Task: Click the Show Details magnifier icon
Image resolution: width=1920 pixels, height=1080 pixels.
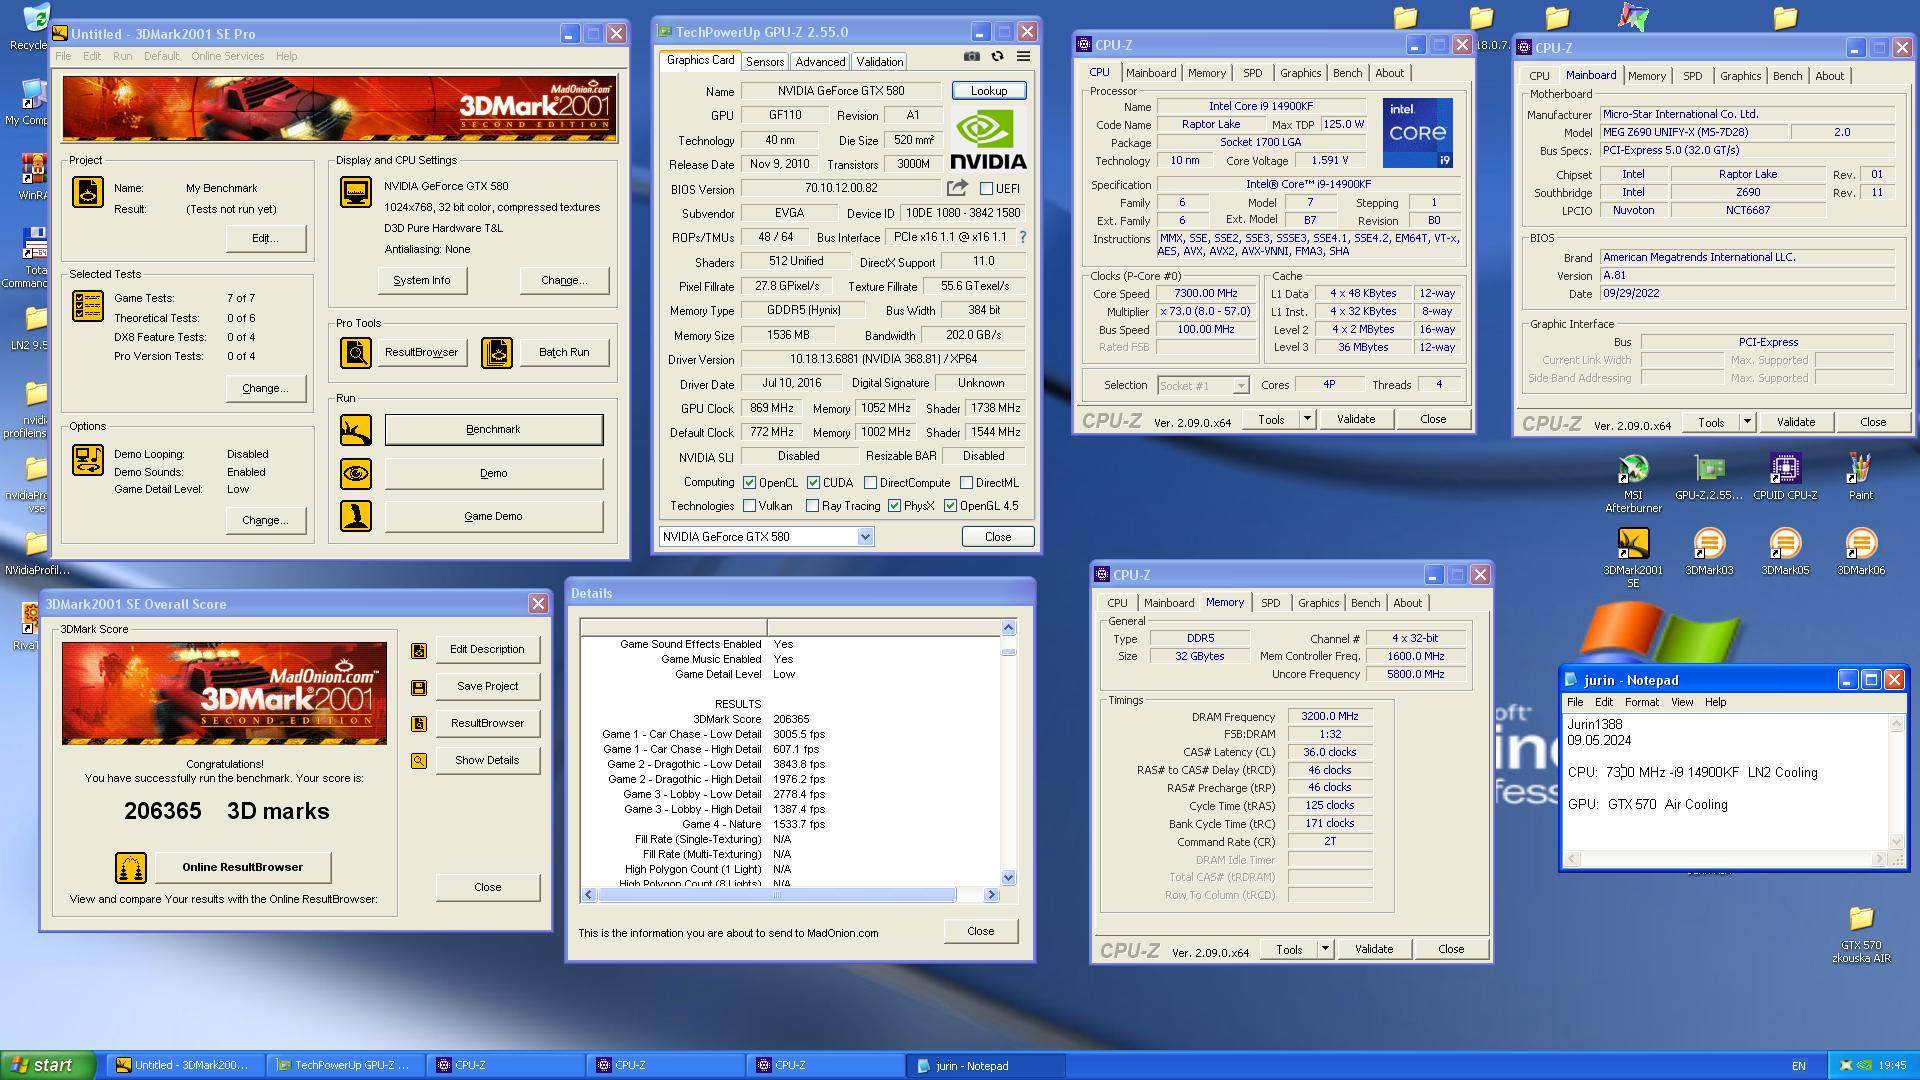Action: coord(419,761)
